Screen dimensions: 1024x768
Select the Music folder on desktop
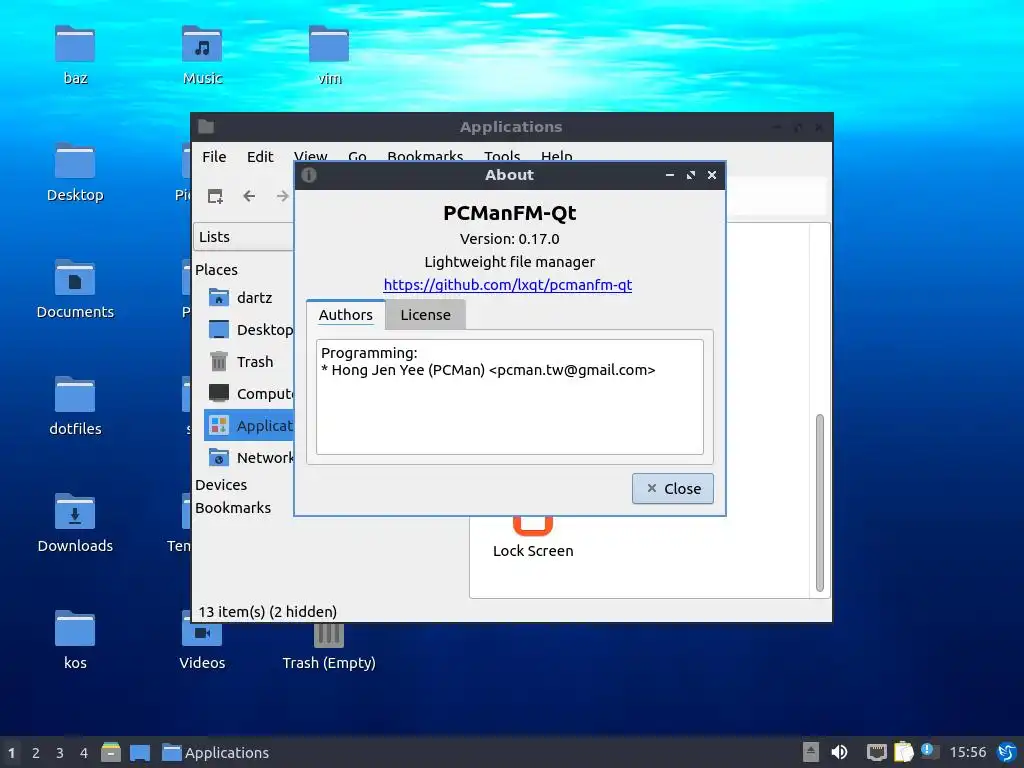[x=202, y=56]
